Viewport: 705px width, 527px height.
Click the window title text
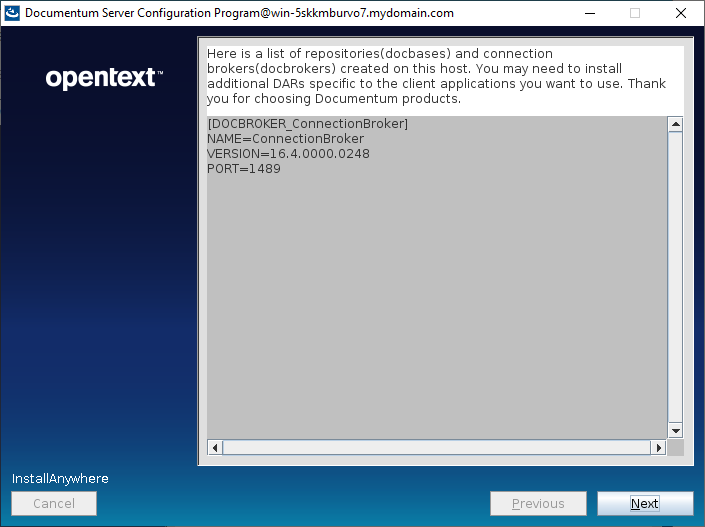click(239, 13)
